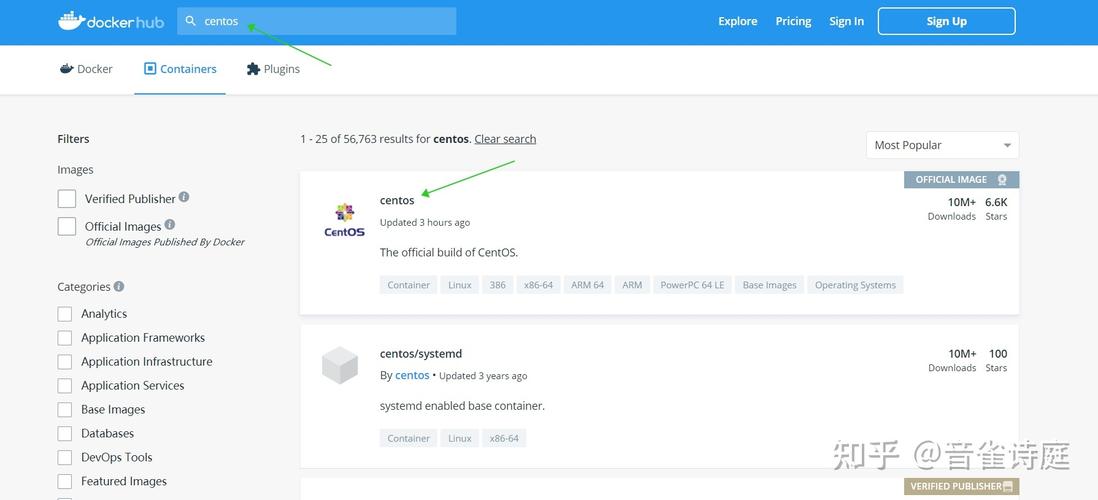The image size is (1098, 500).
Task: Click the Plugins puzzle piece icon
Action: [253, 69]
